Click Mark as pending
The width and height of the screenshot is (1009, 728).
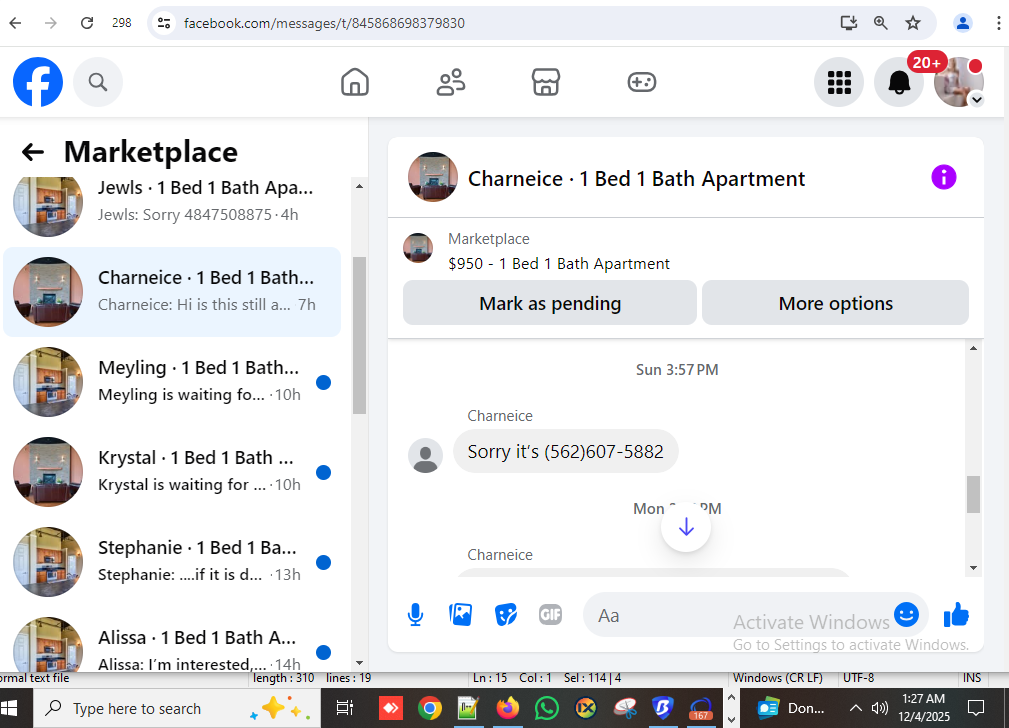[550, 303]
